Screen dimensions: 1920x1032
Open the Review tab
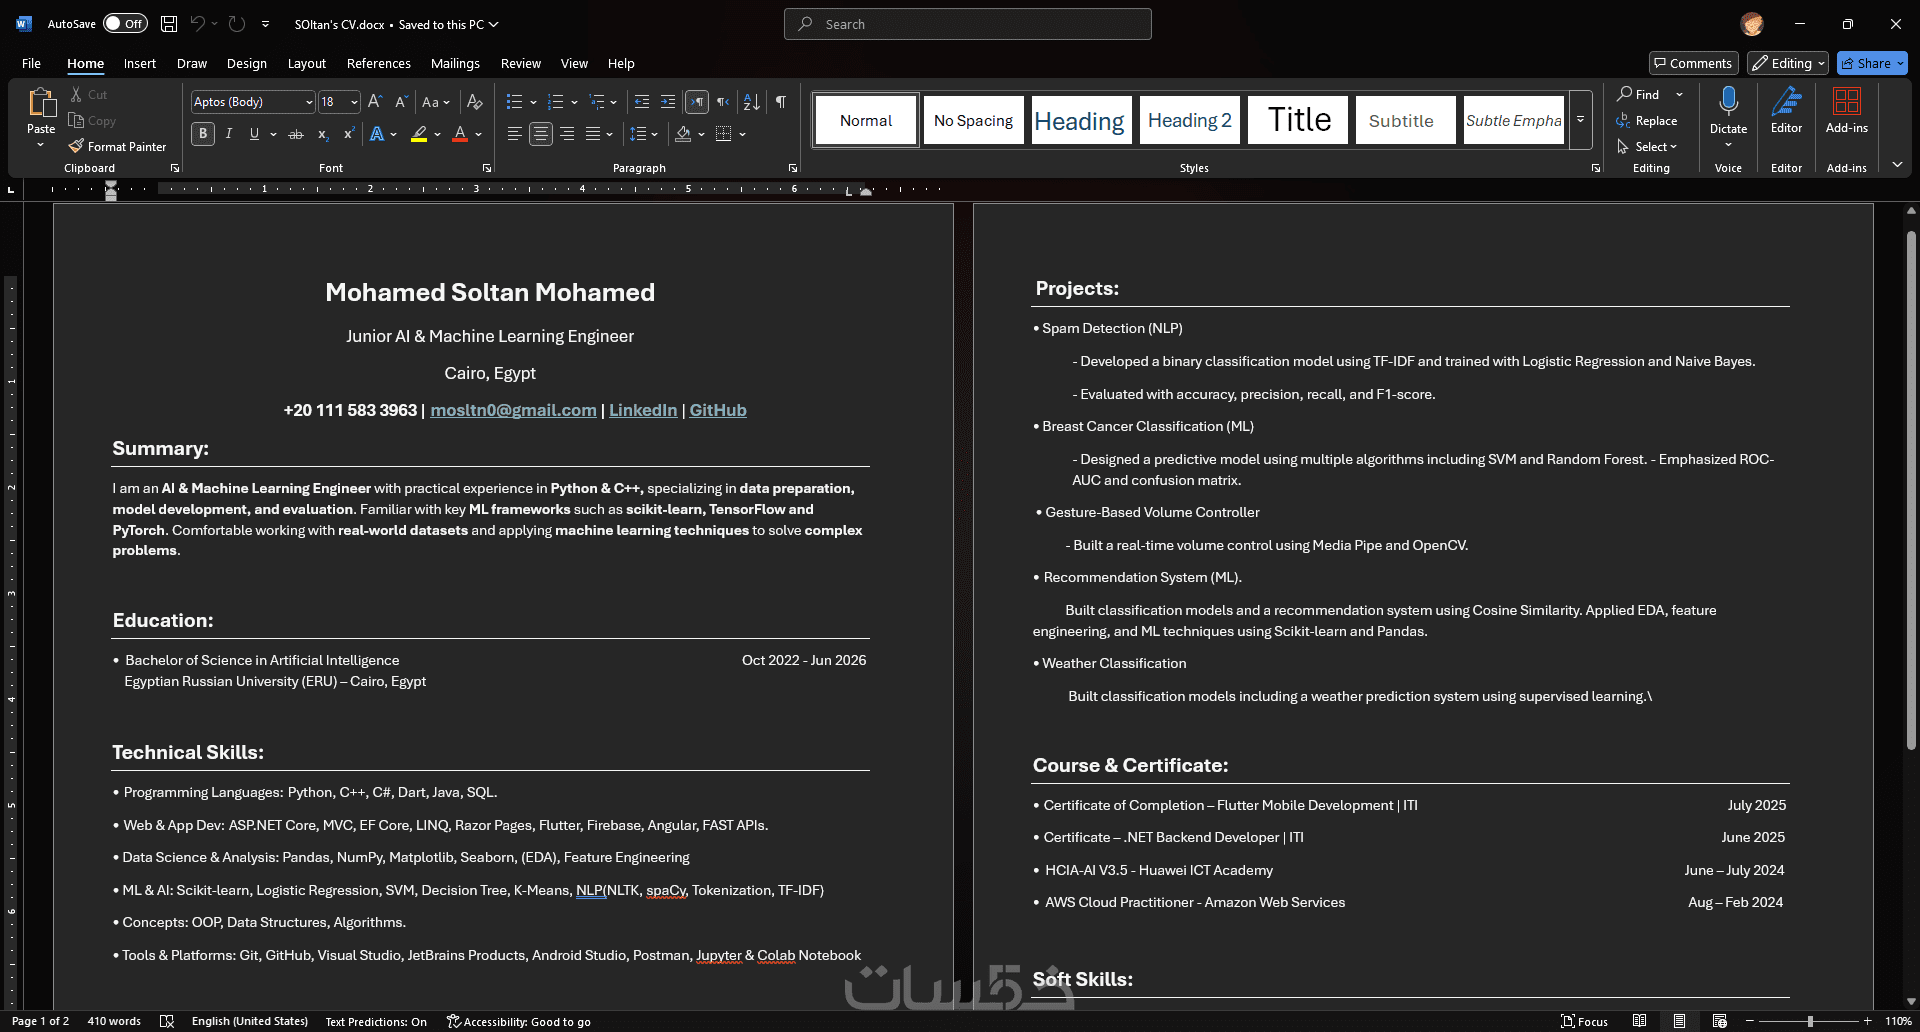520,63
